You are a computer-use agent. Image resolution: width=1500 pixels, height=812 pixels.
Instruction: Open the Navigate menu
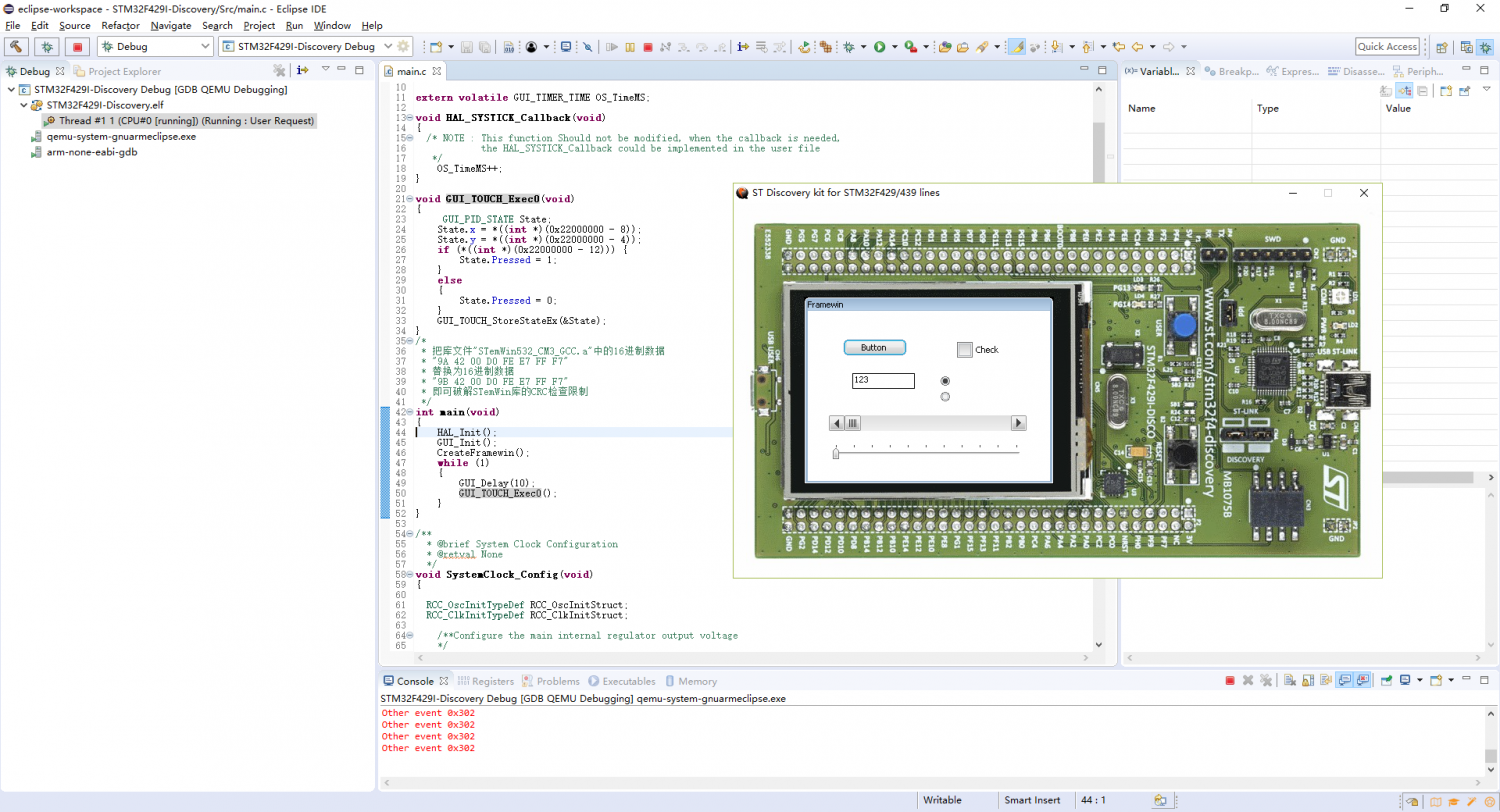[171, 25]
